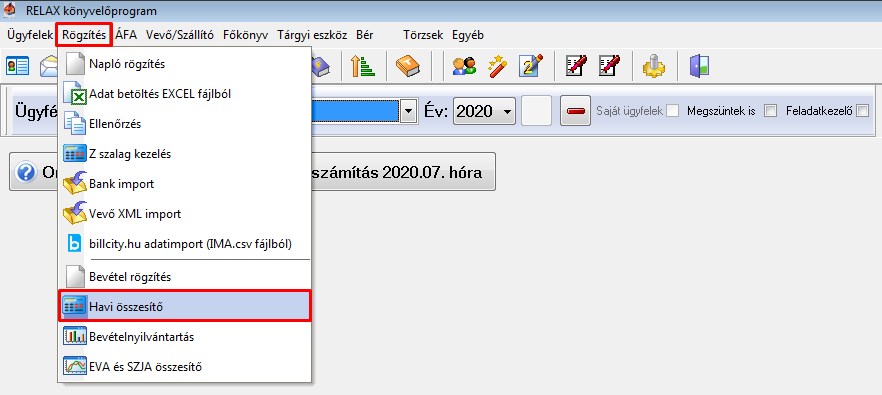Open the client selection dropdown arrow
882x395 pixels.
[408, 111]
